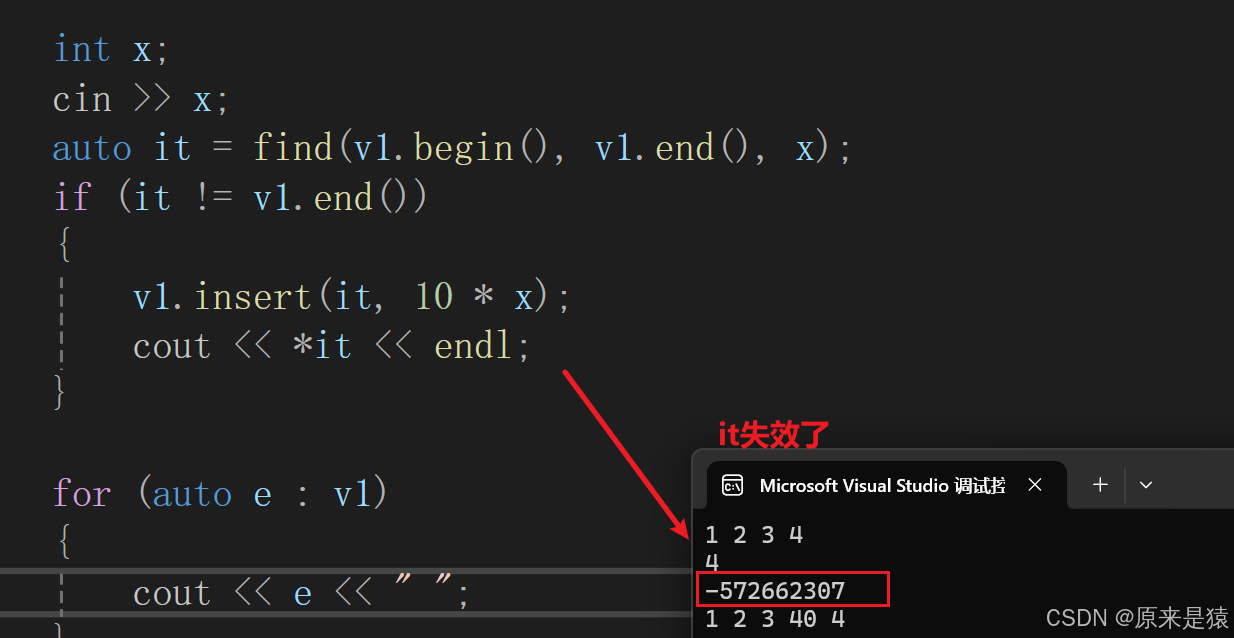Image resolution: width=1234 pixels, height=638 pixels.
Task: Click console output line showing single '4'
Action: [711, 563]
